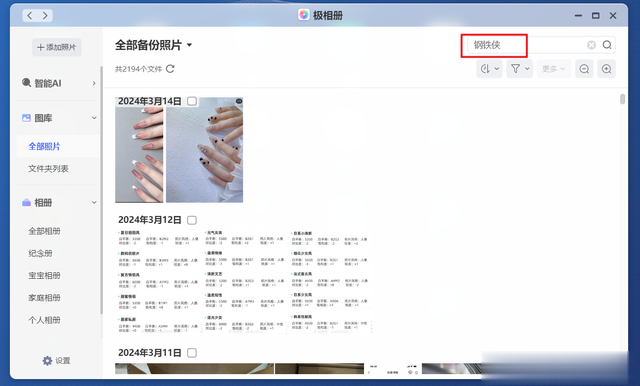
Task: Open 文件夹列表 in sidebar
Action: 48,169
